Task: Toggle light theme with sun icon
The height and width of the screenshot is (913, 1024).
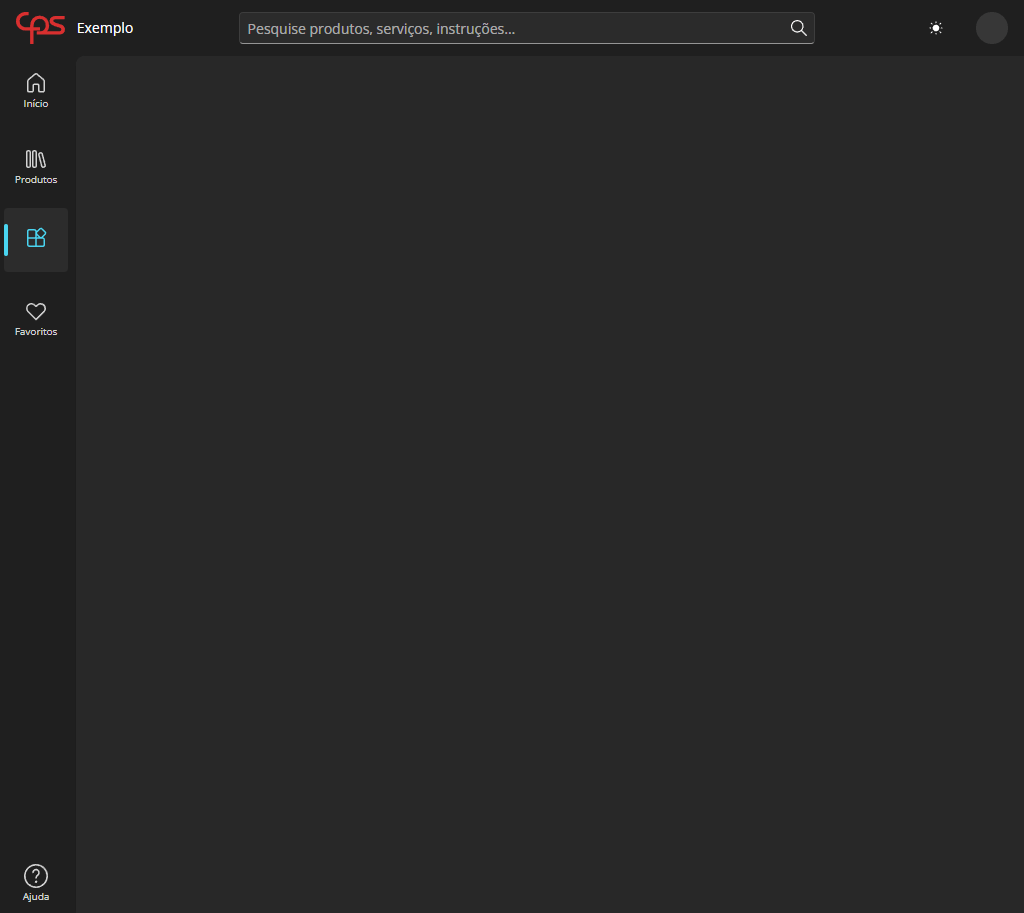Action: [936, 28]
